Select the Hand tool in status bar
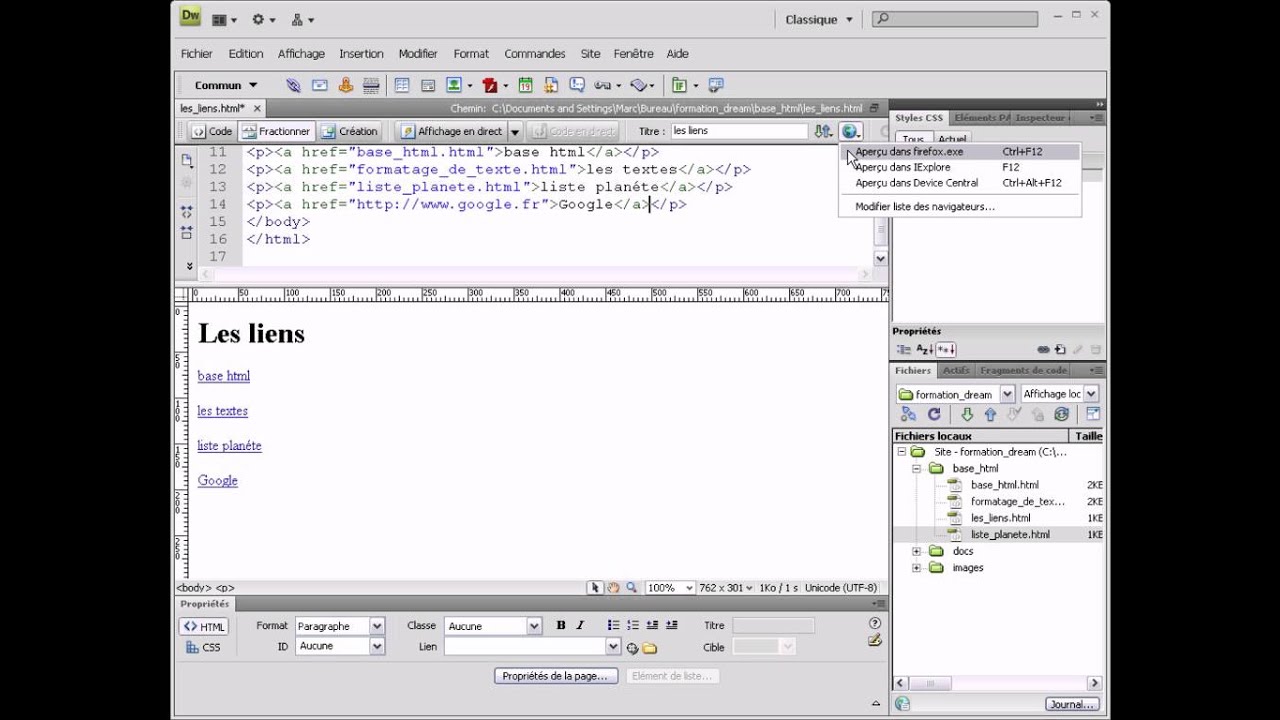Viewport: 1280px width, 720px height. coord(613,588)
